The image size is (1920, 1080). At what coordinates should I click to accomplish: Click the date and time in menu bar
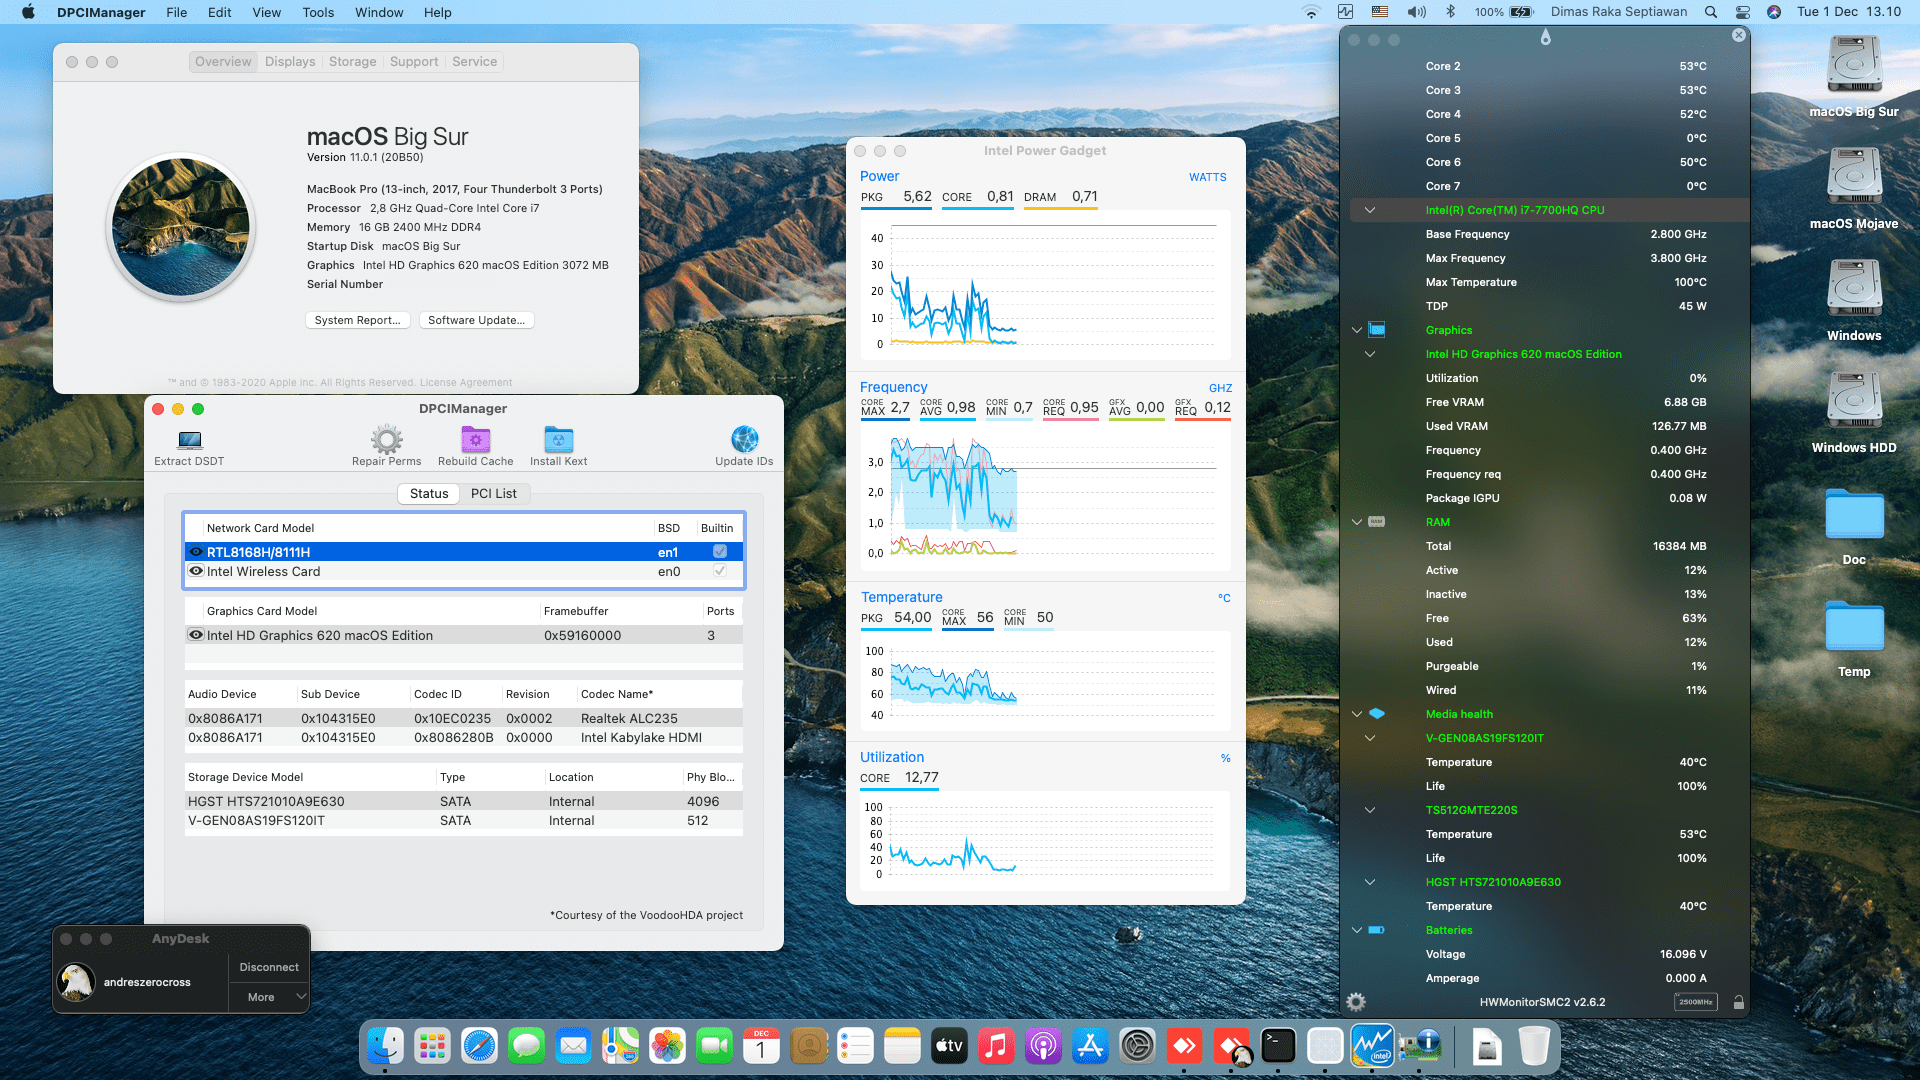(1849, 12)
